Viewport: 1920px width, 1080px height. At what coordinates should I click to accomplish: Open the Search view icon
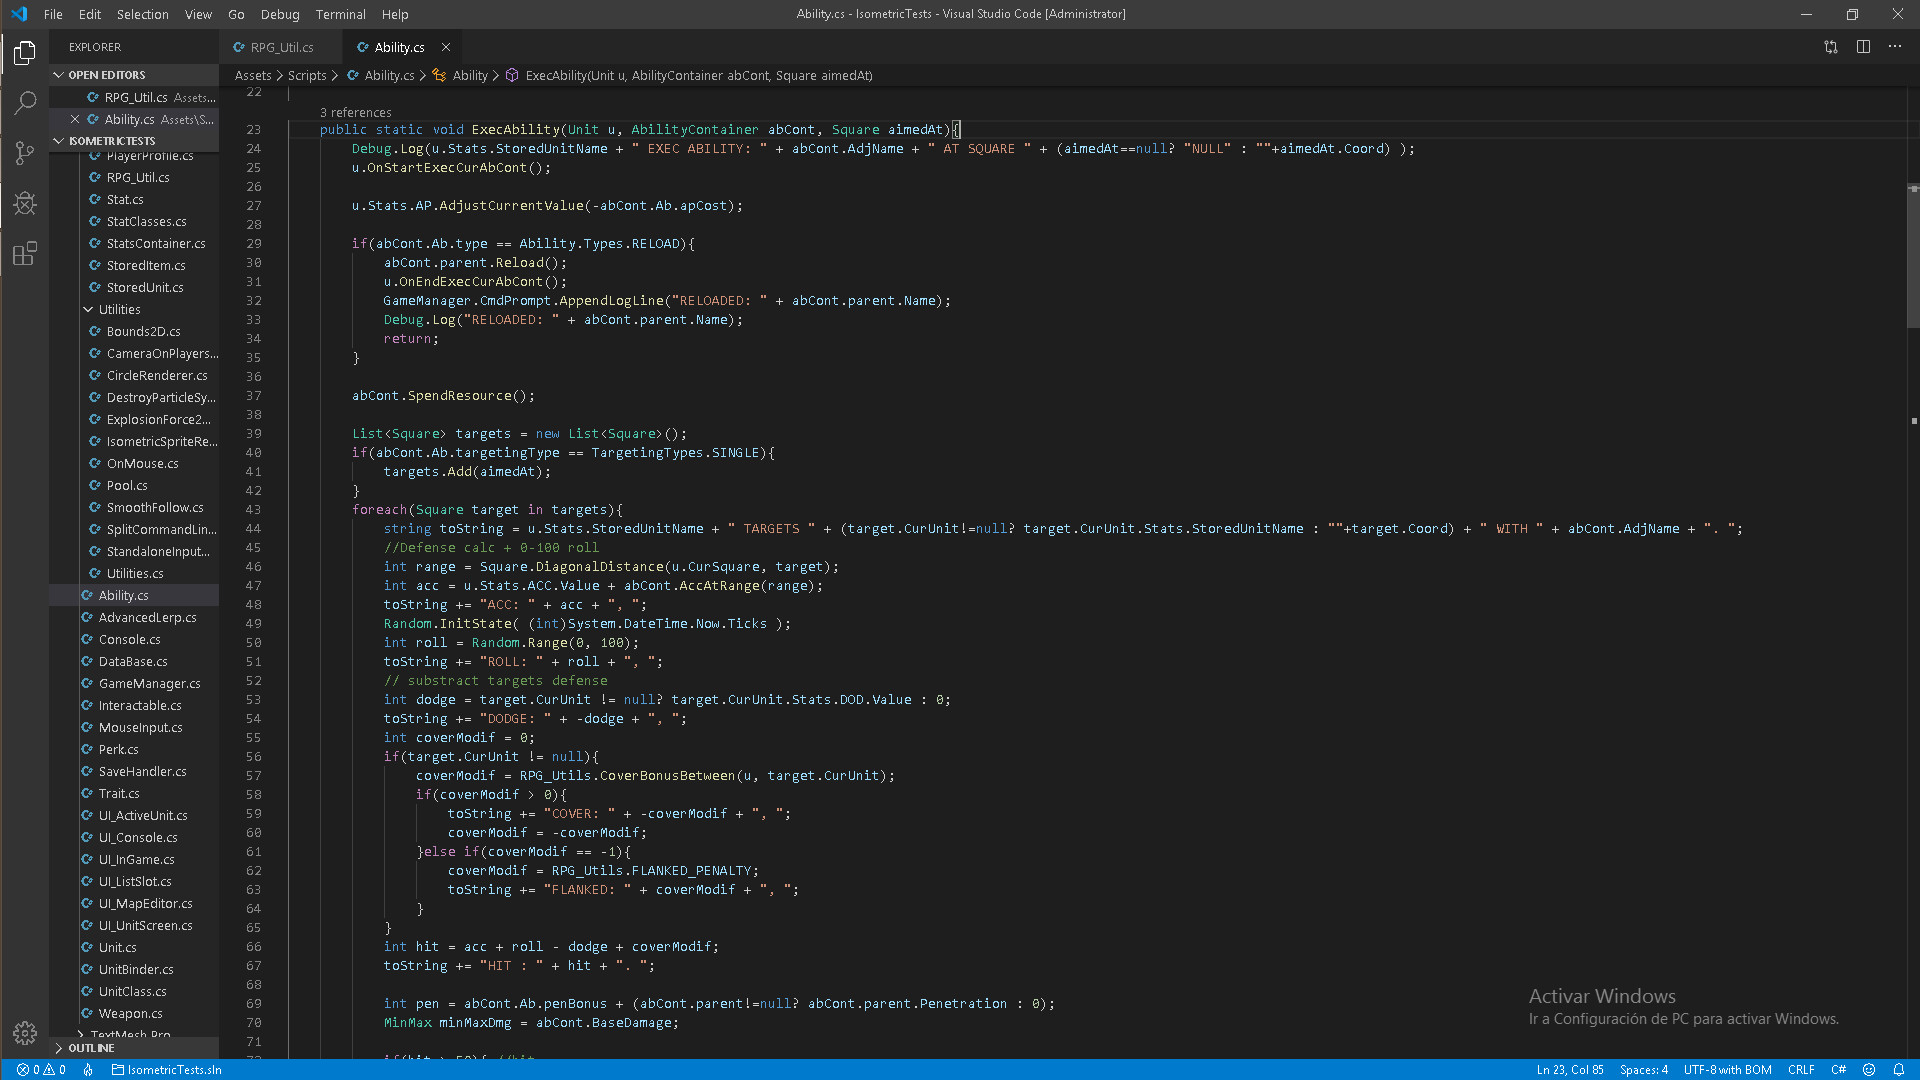click(x=25, y=103)
